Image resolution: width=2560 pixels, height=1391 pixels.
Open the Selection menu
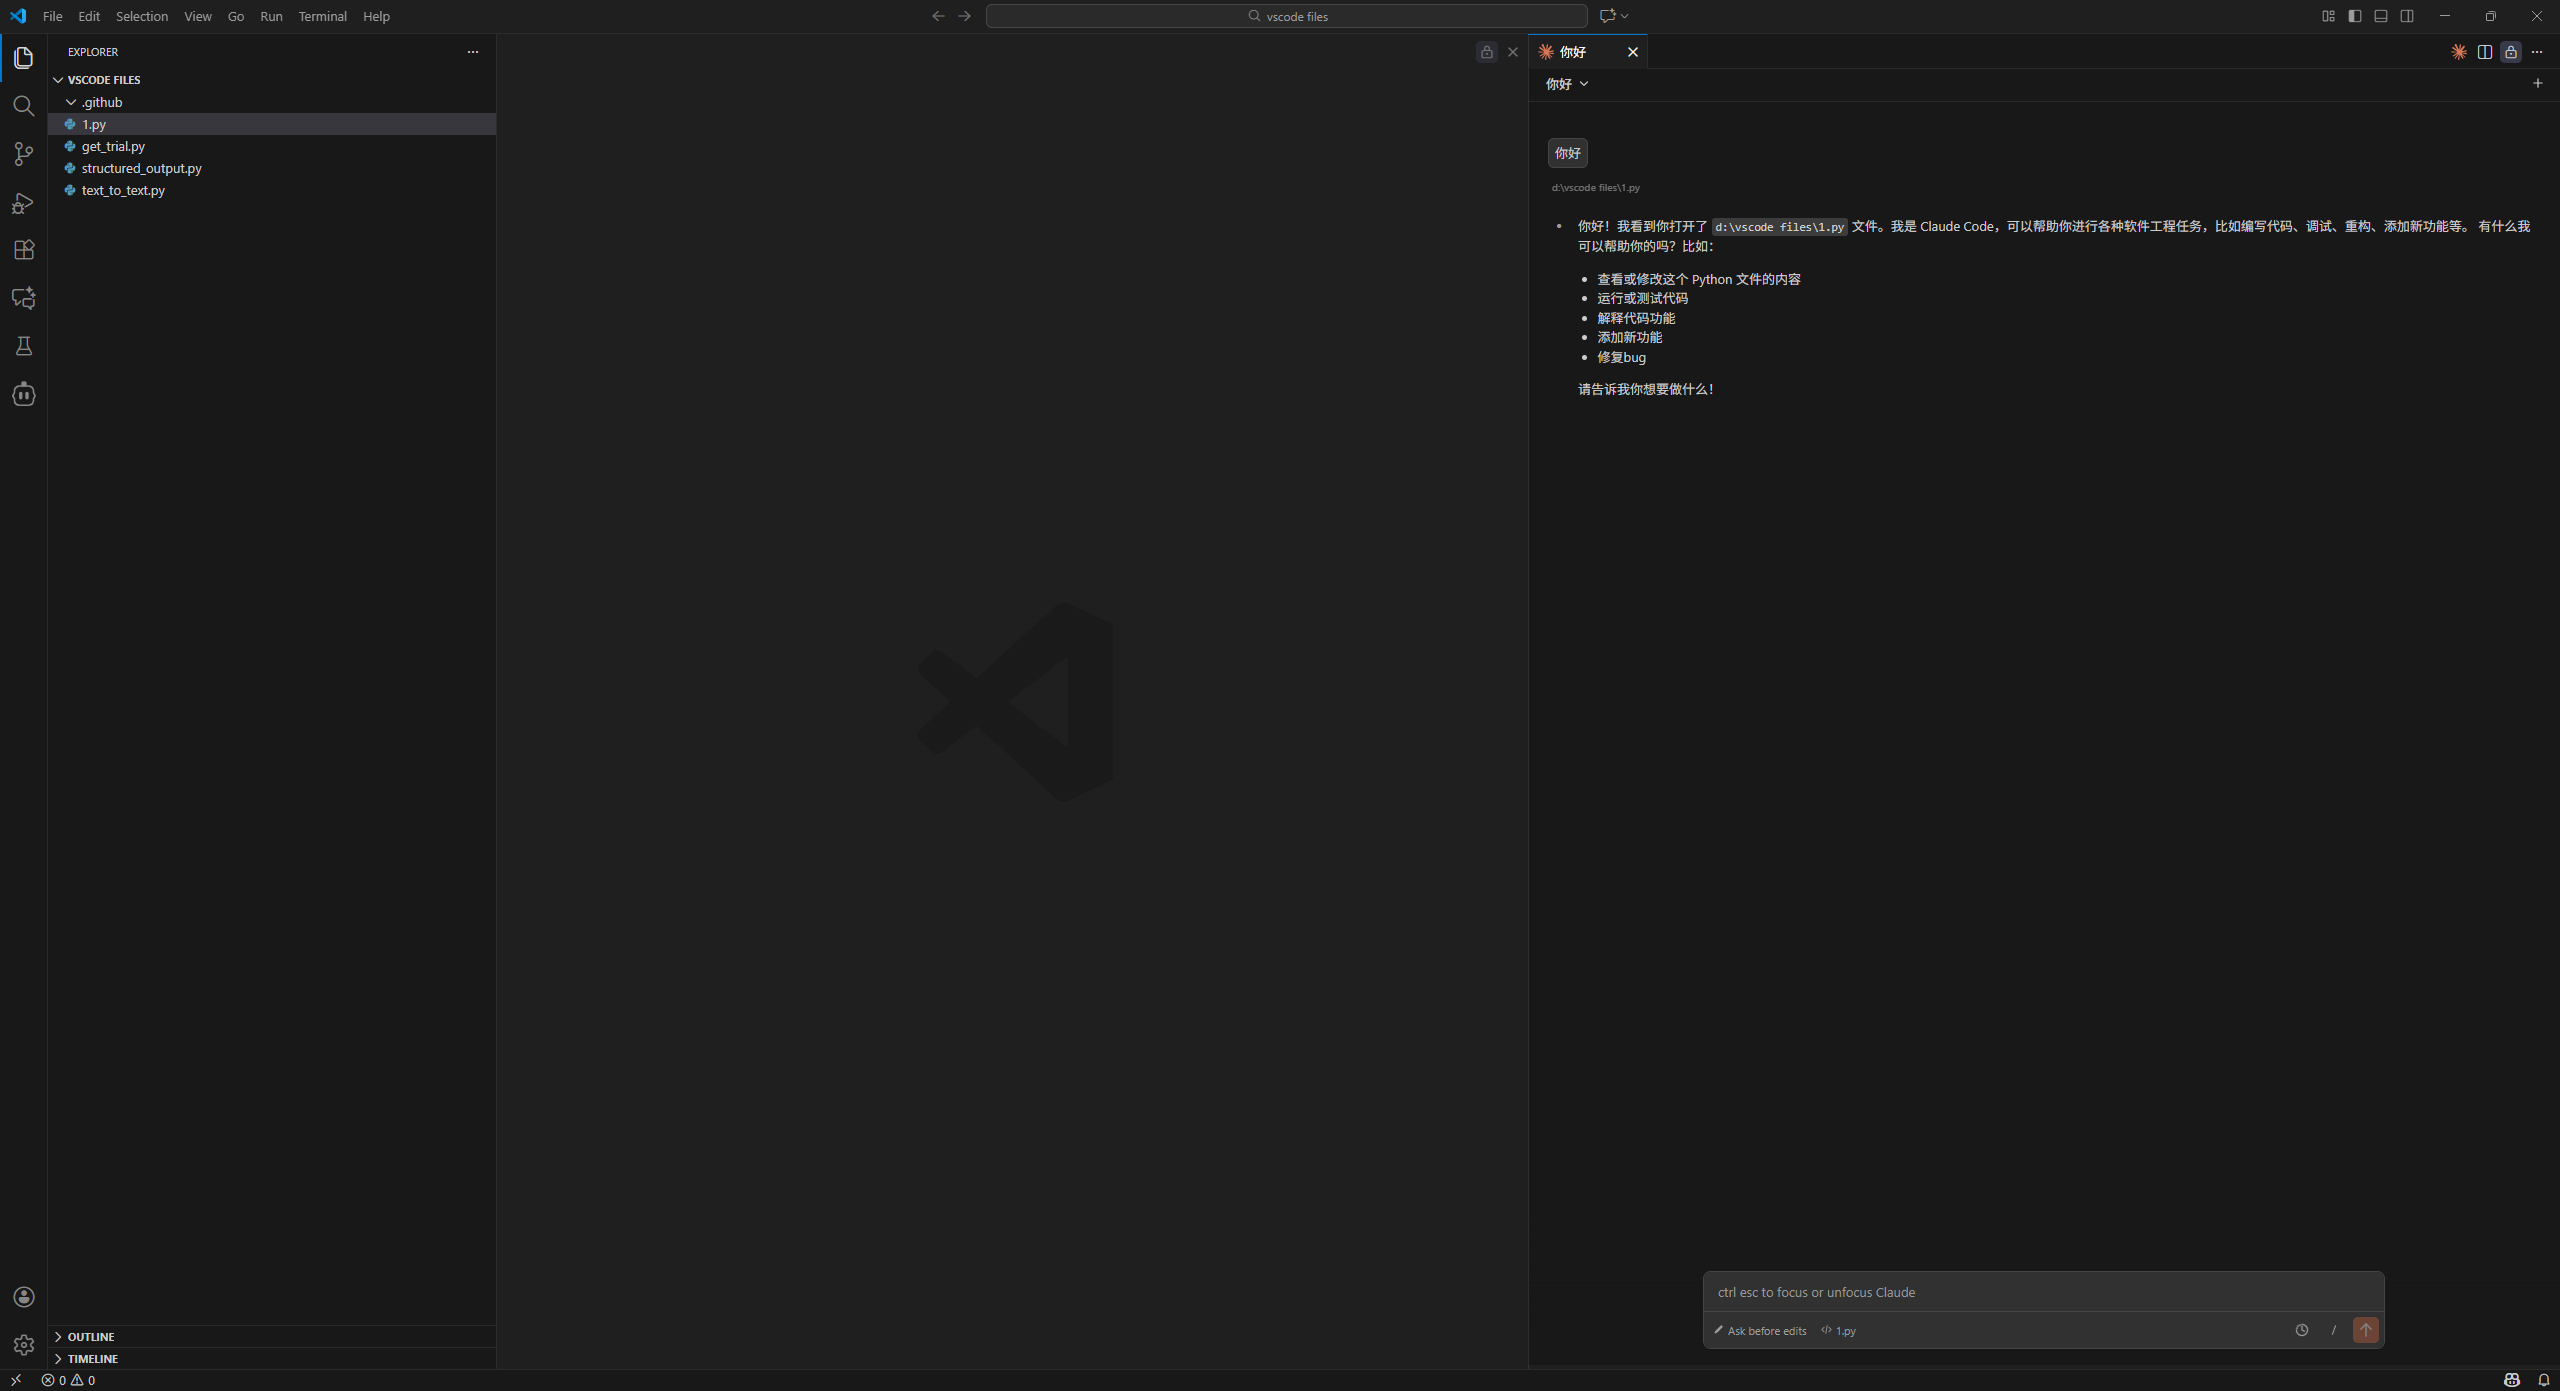[x=141, y=16]
